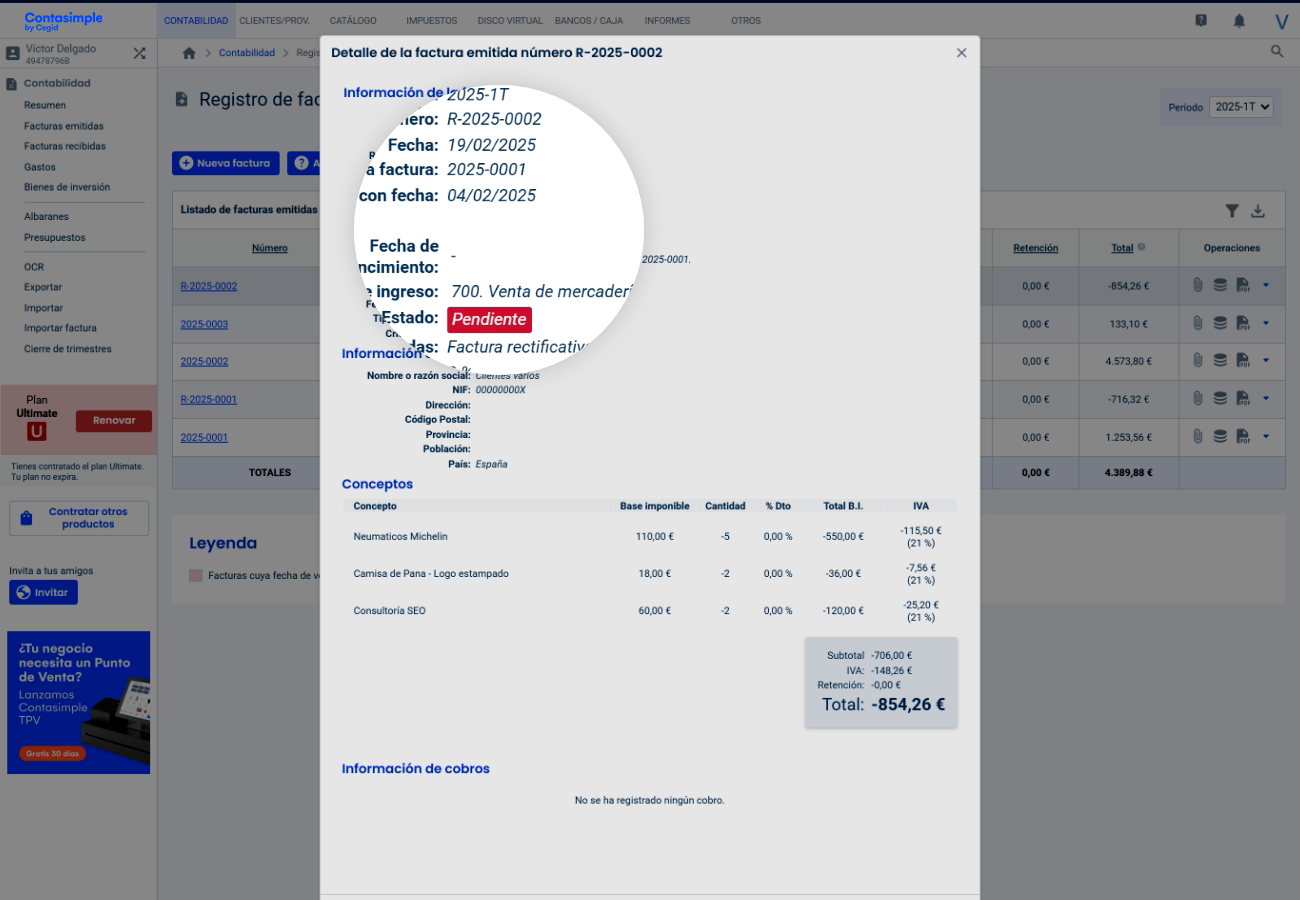This screenshot has width=1300, height=900.
Task: Click Contabilidad in the breadcrumb
Action: [x=247, y=53]
